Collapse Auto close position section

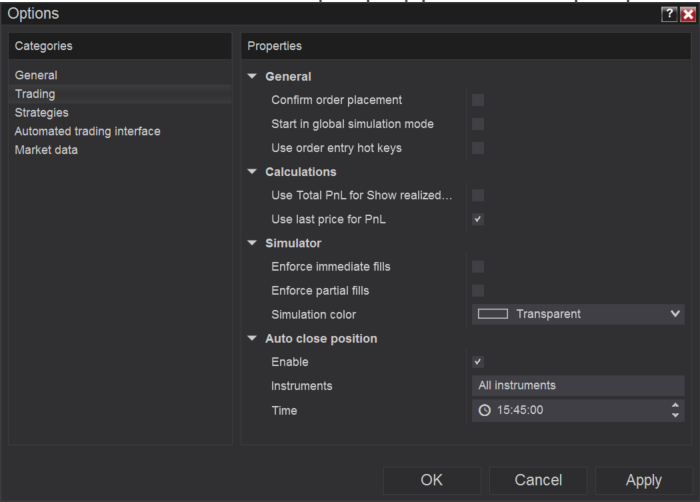[x=253, y=338]
